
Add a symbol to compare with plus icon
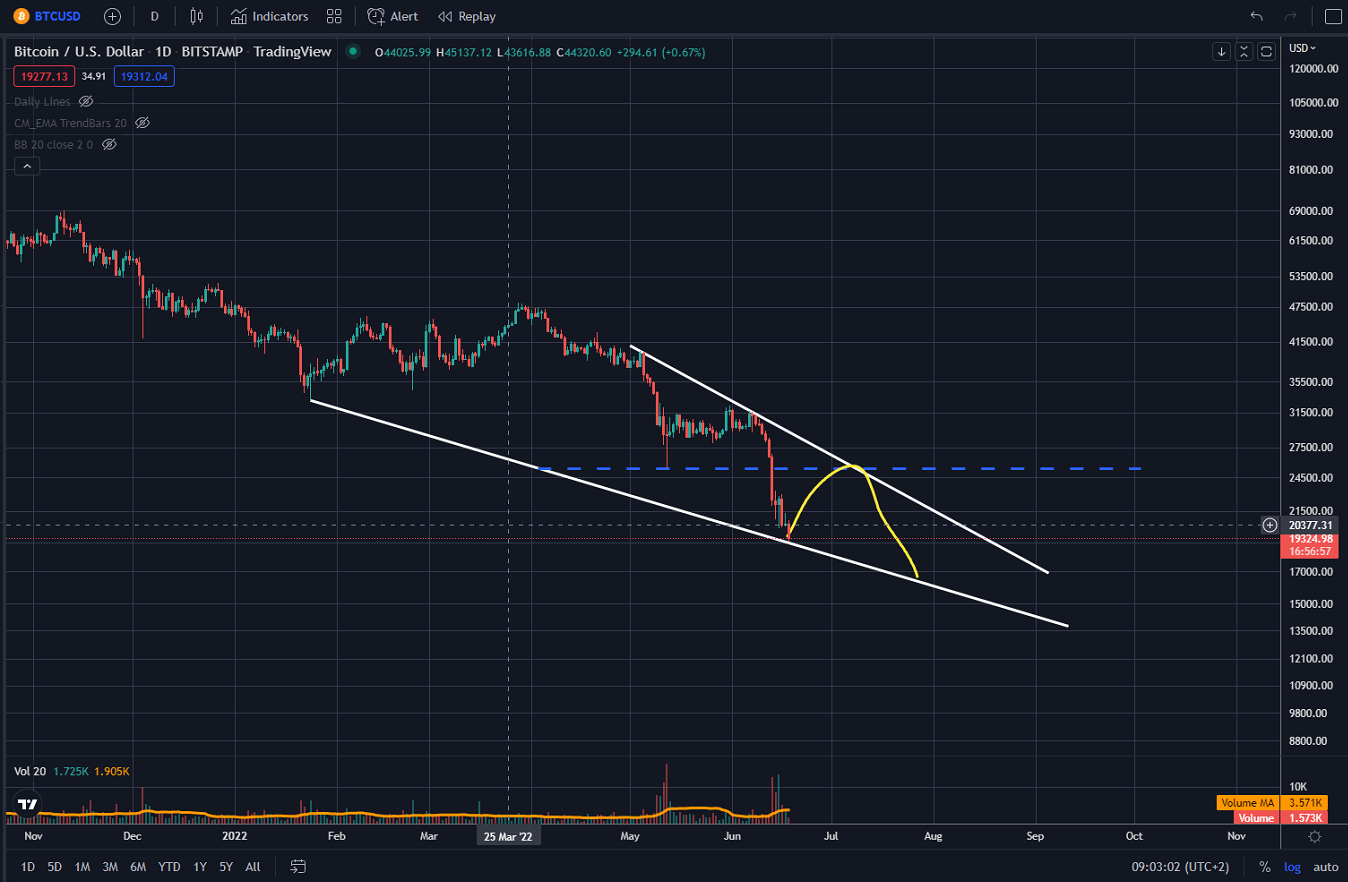(112, 16)
